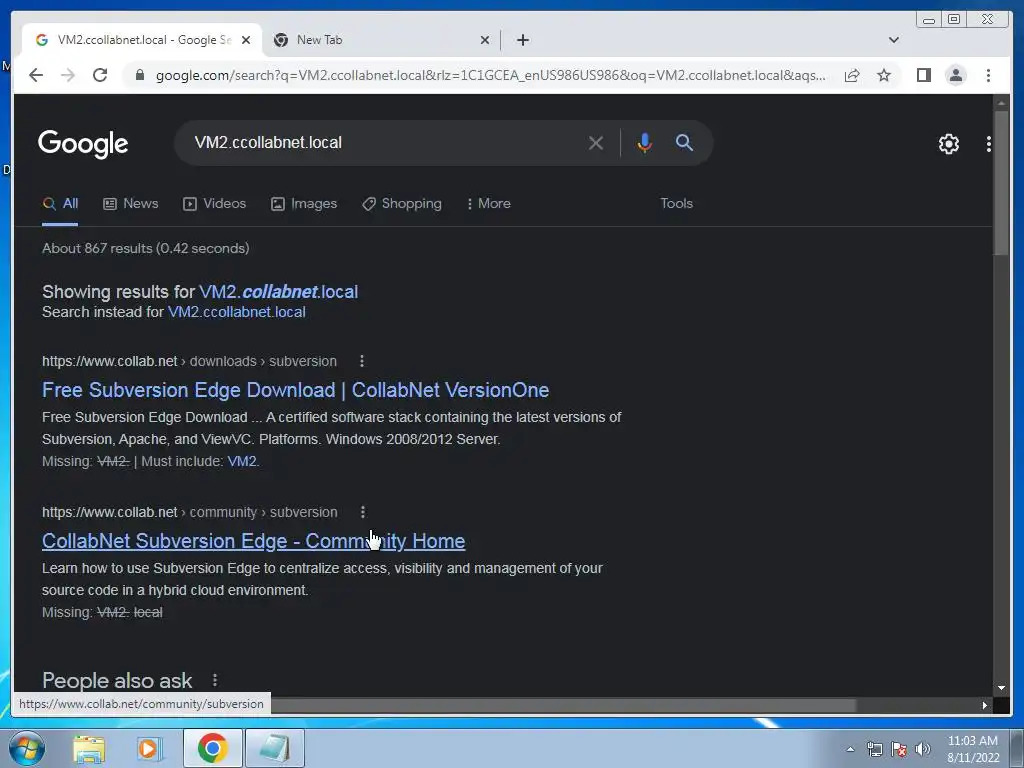Image resolution: width=1024 pixels, height=768 pixels.
Task: Open the notepad-like taskbar app
Action: coord(274,748)
